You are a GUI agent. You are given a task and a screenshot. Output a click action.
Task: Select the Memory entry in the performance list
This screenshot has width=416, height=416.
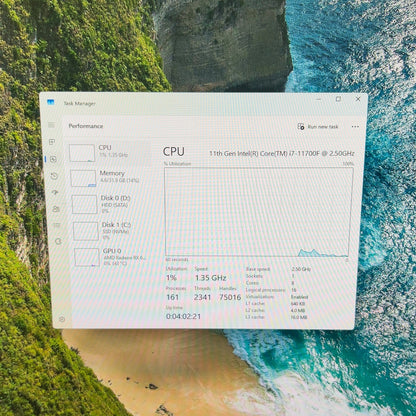(x=110, y=178)
